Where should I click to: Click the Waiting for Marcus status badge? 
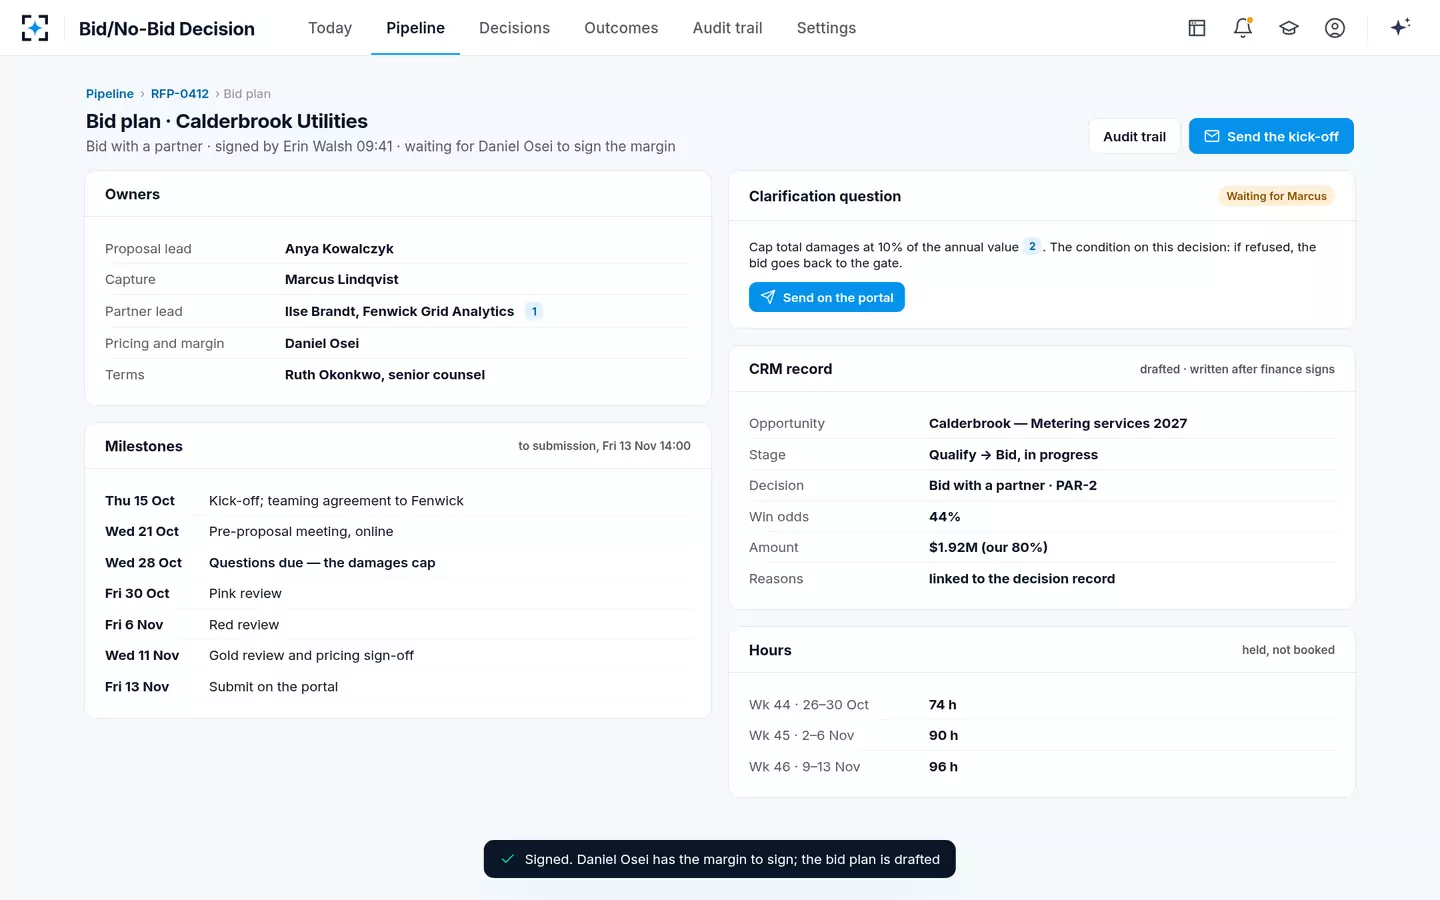1276,196
